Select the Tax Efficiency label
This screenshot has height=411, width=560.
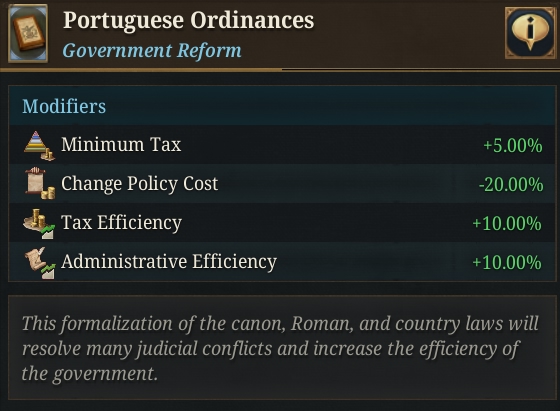pos(121,222)
